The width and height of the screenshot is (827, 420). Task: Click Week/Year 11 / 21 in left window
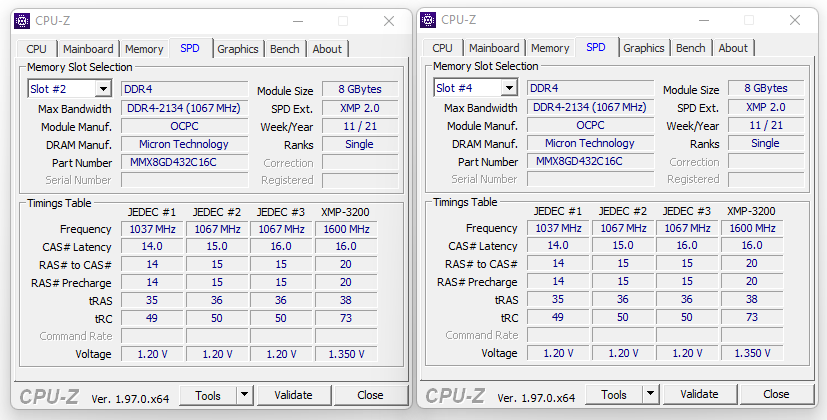pos(360,126)
